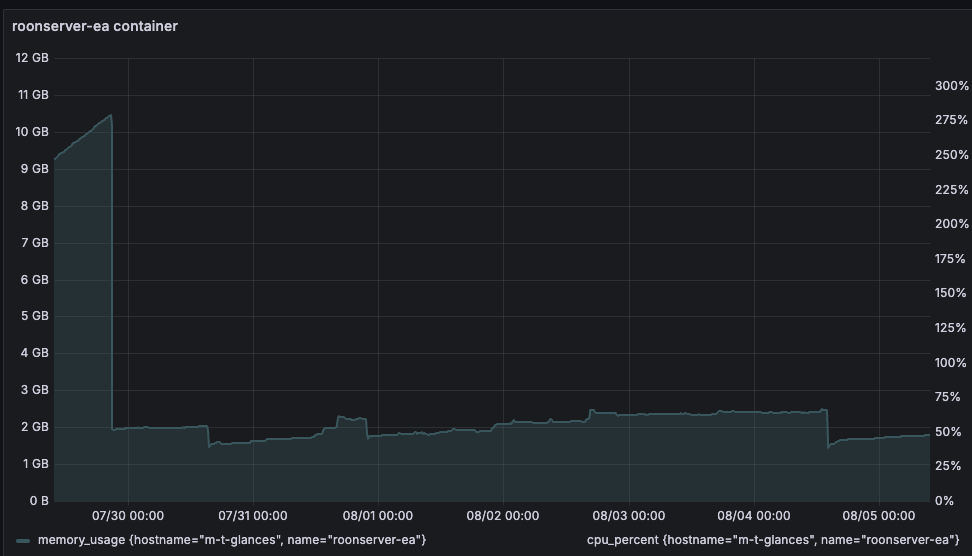This screenshot has height=556, width=972.
Task: Click the 08/01 00:00 time axis label
Action: [377, 516]
